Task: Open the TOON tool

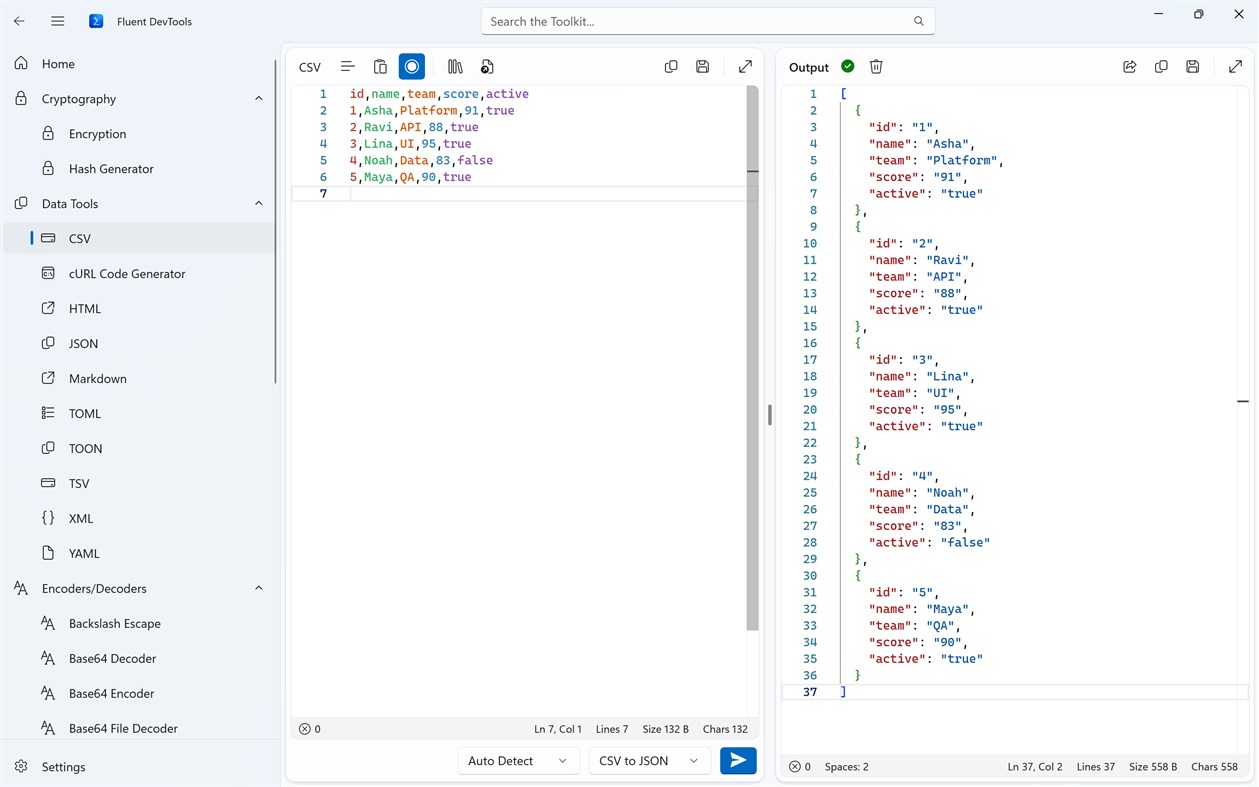Action: (140, 449)
